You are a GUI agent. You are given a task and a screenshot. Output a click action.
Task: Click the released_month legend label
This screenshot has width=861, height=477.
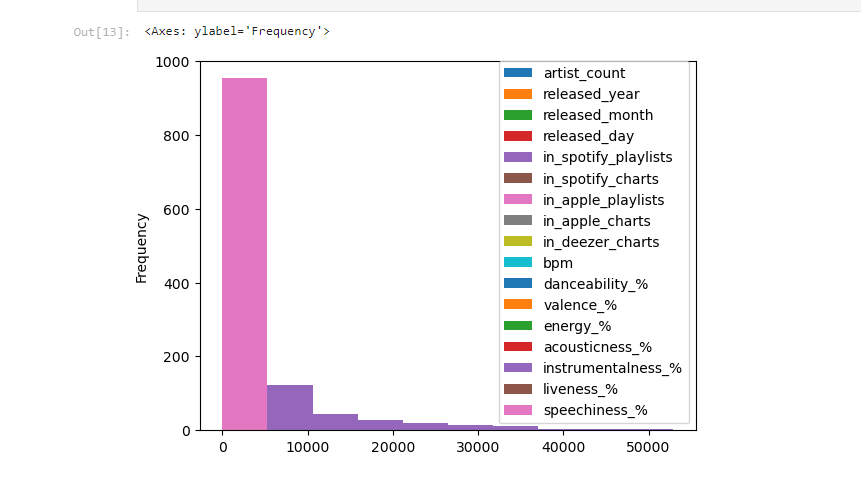[x=592, y=115]
